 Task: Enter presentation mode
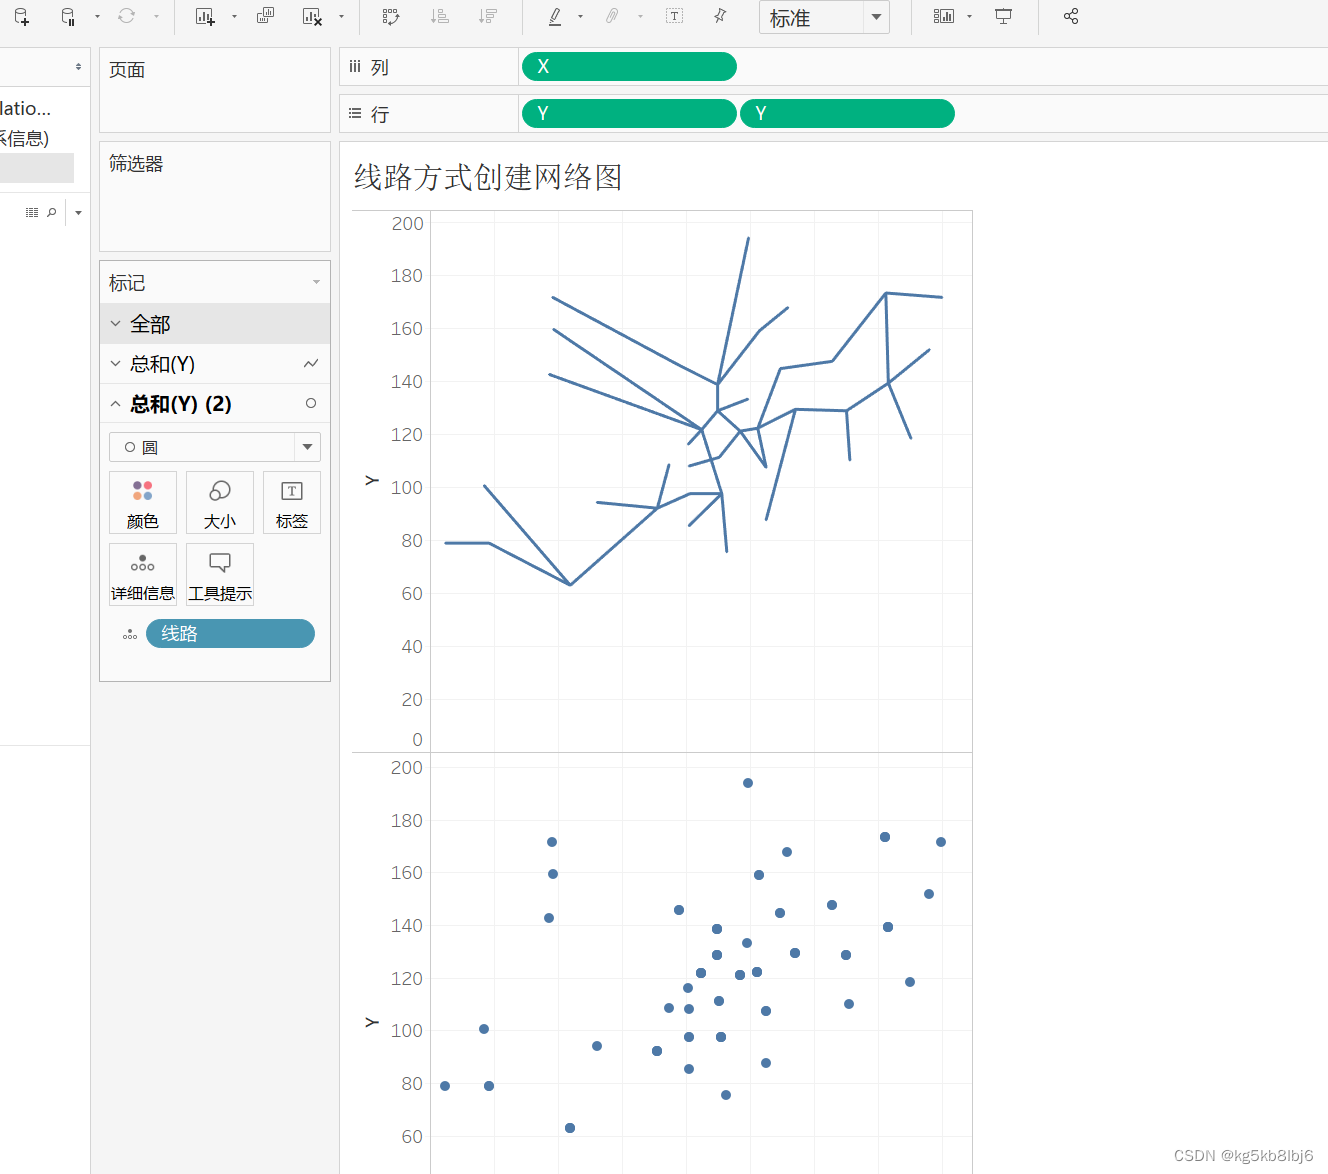coord(1003,16)
